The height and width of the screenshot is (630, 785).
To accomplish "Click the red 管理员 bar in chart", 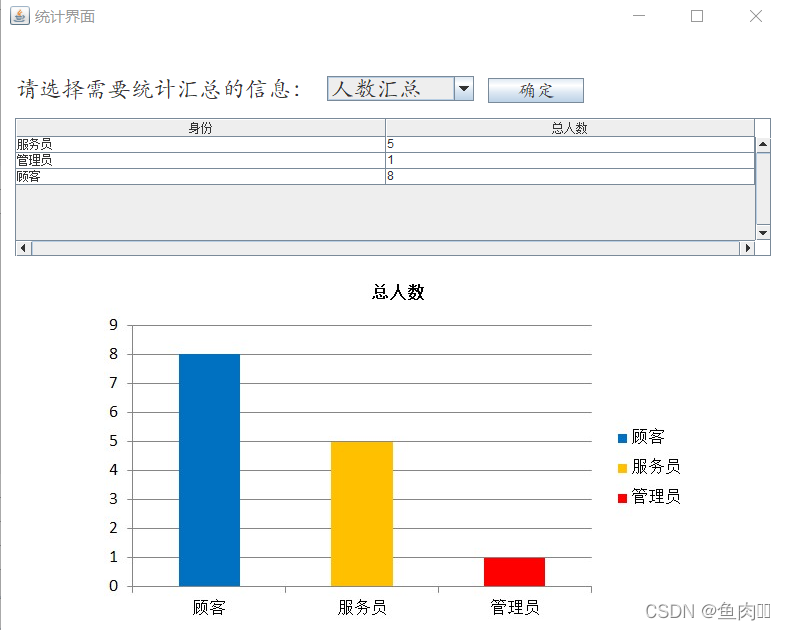I will [514, 572].
